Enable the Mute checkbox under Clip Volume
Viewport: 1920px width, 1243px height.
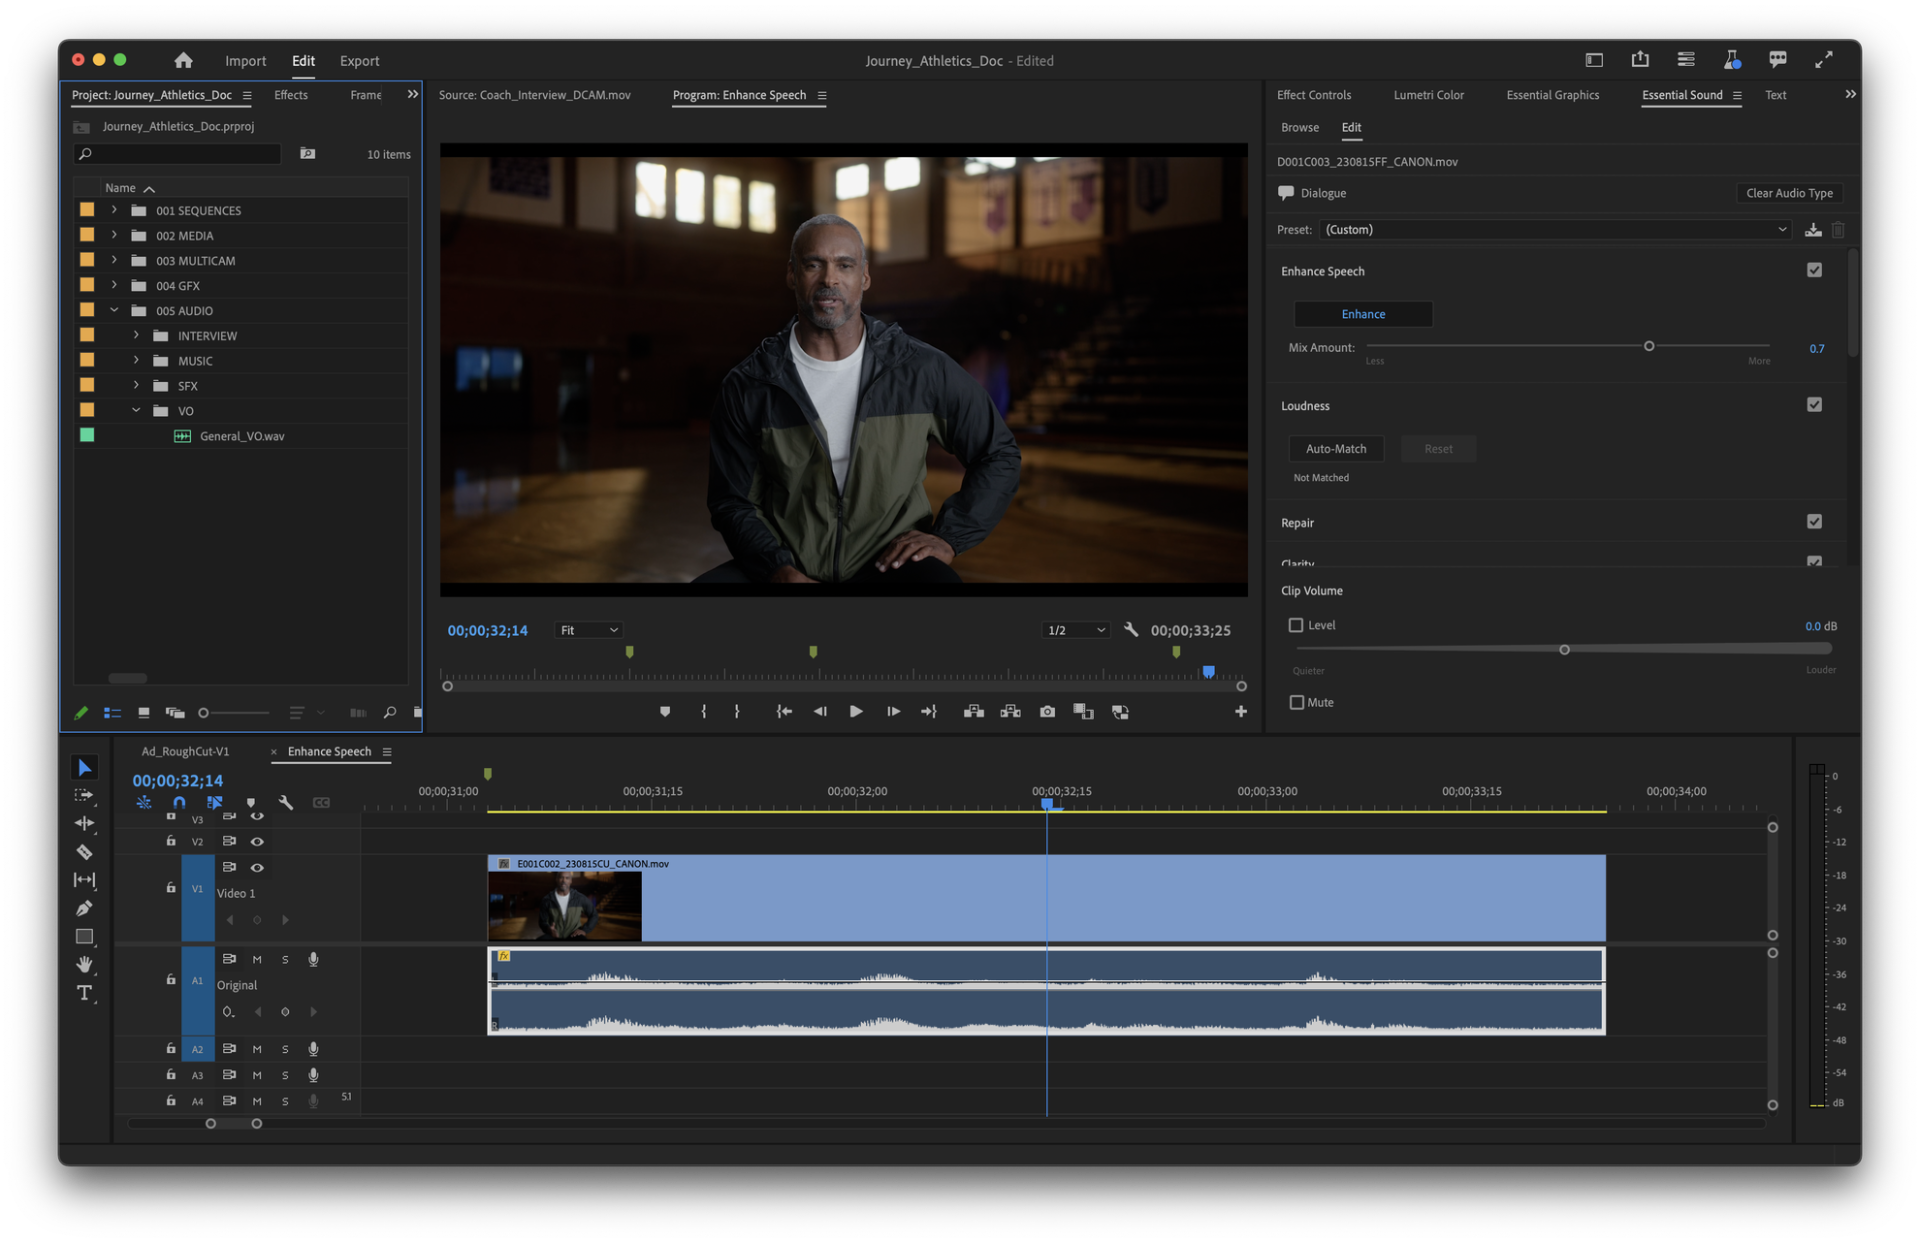(1297, 702)
